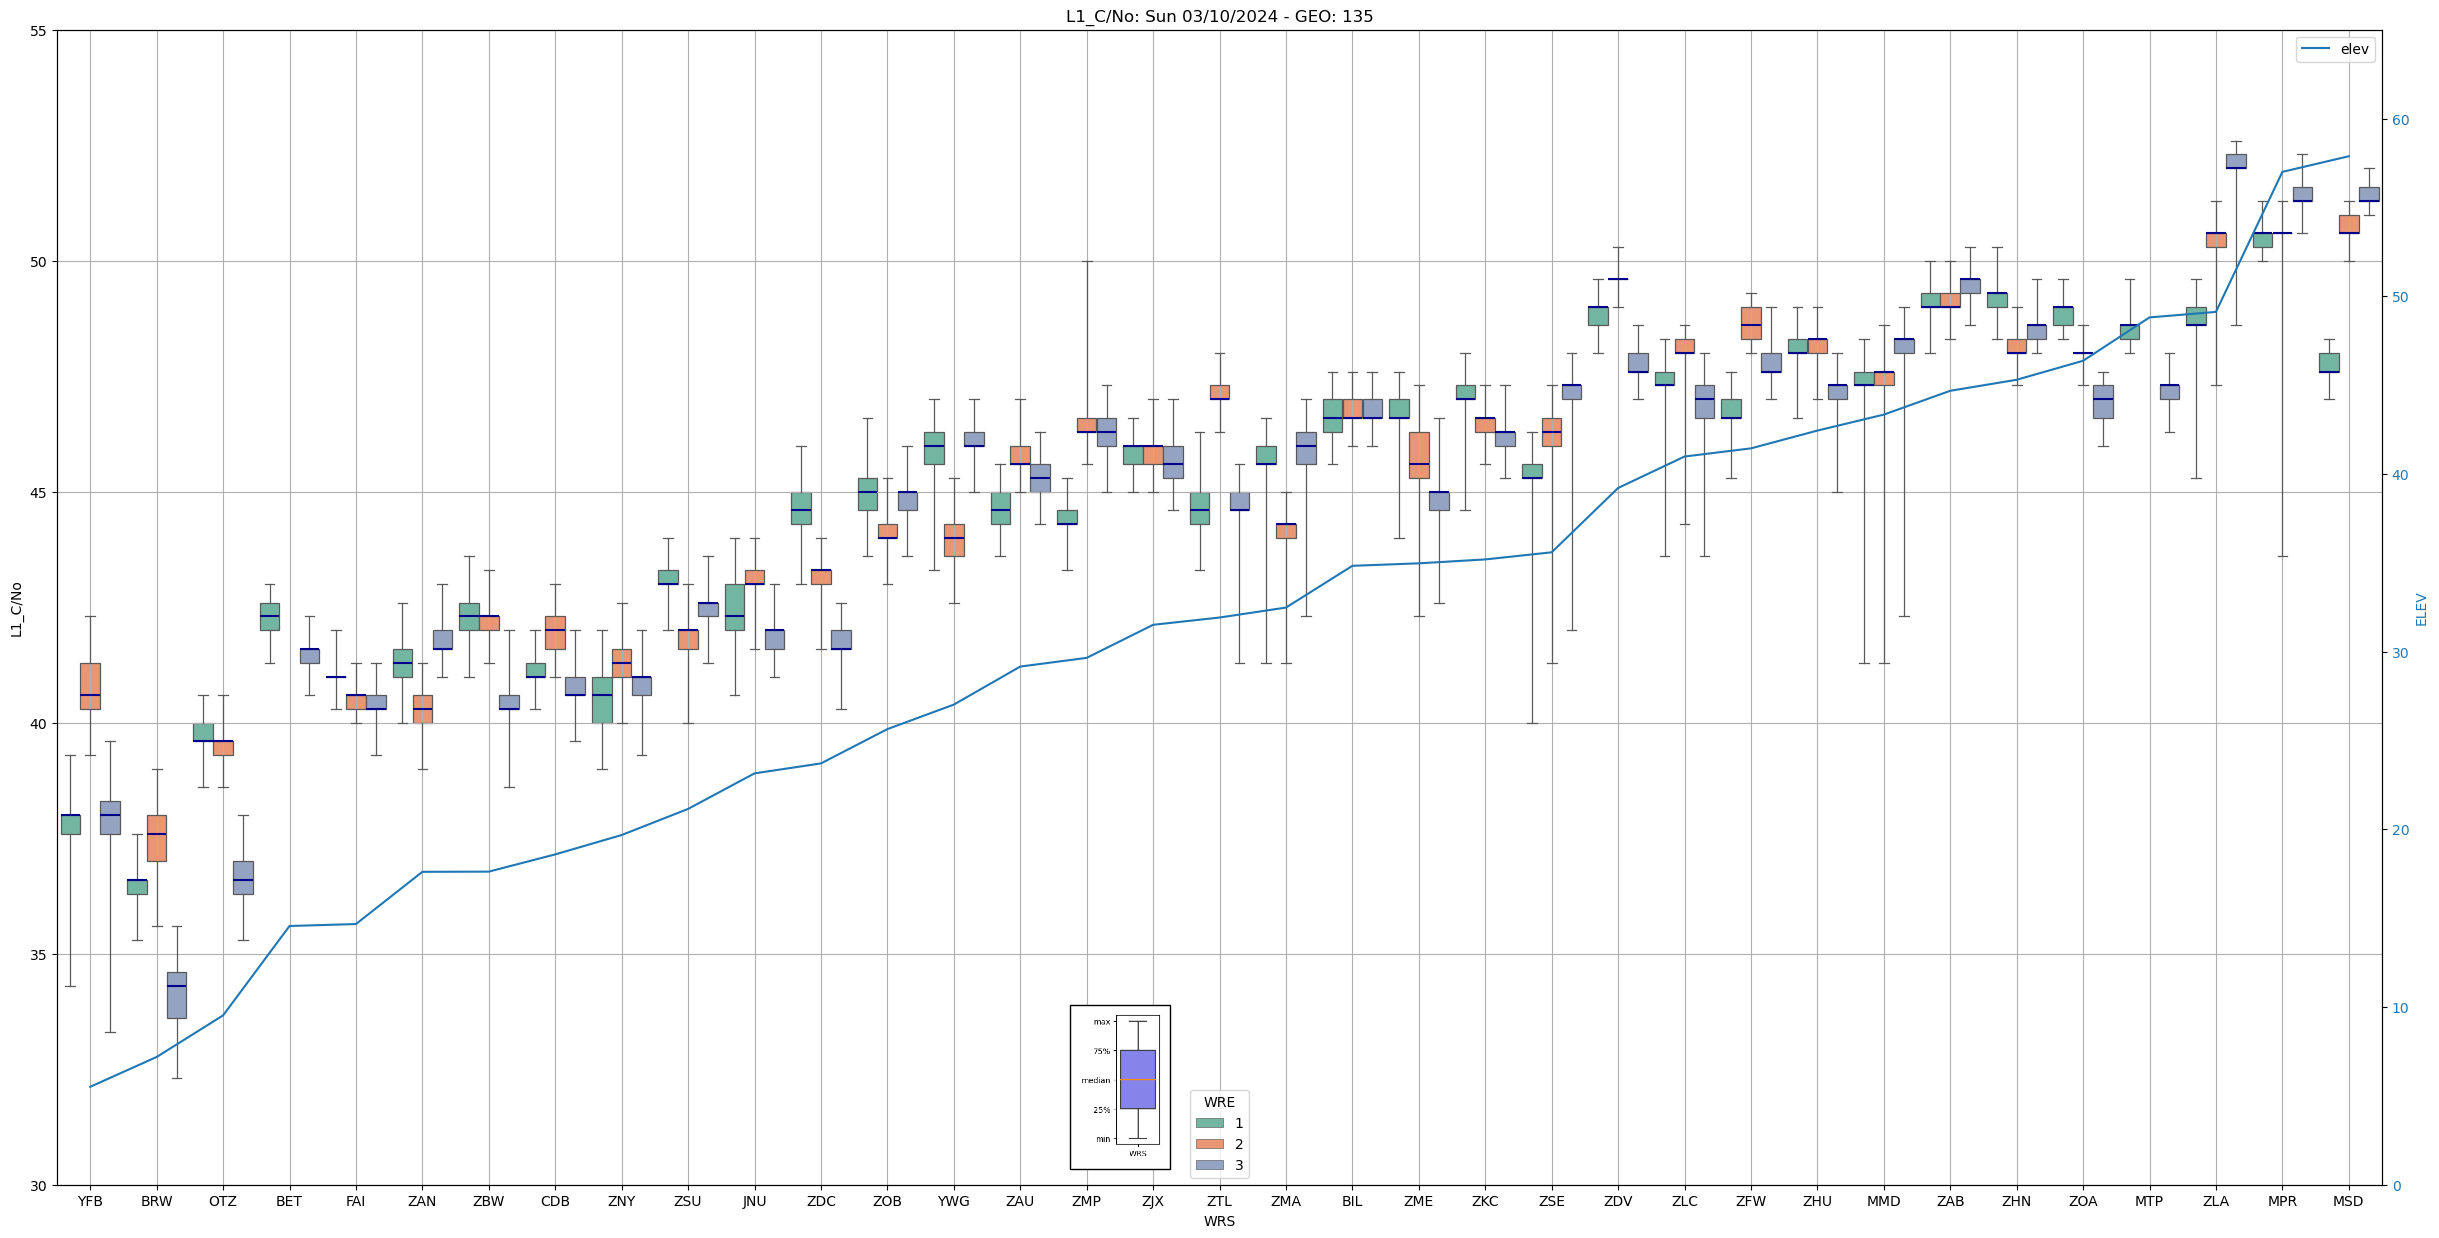The height and width of the screenshot is (1238, 2439).
Task: Click the ZDV x-axis station label
Action: (1618, 1201)
